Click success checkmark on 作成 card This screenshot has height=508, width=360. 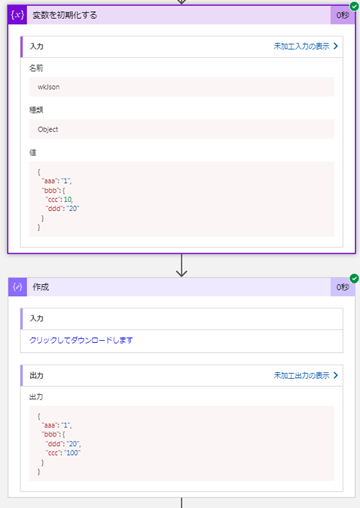coord(354,278)
